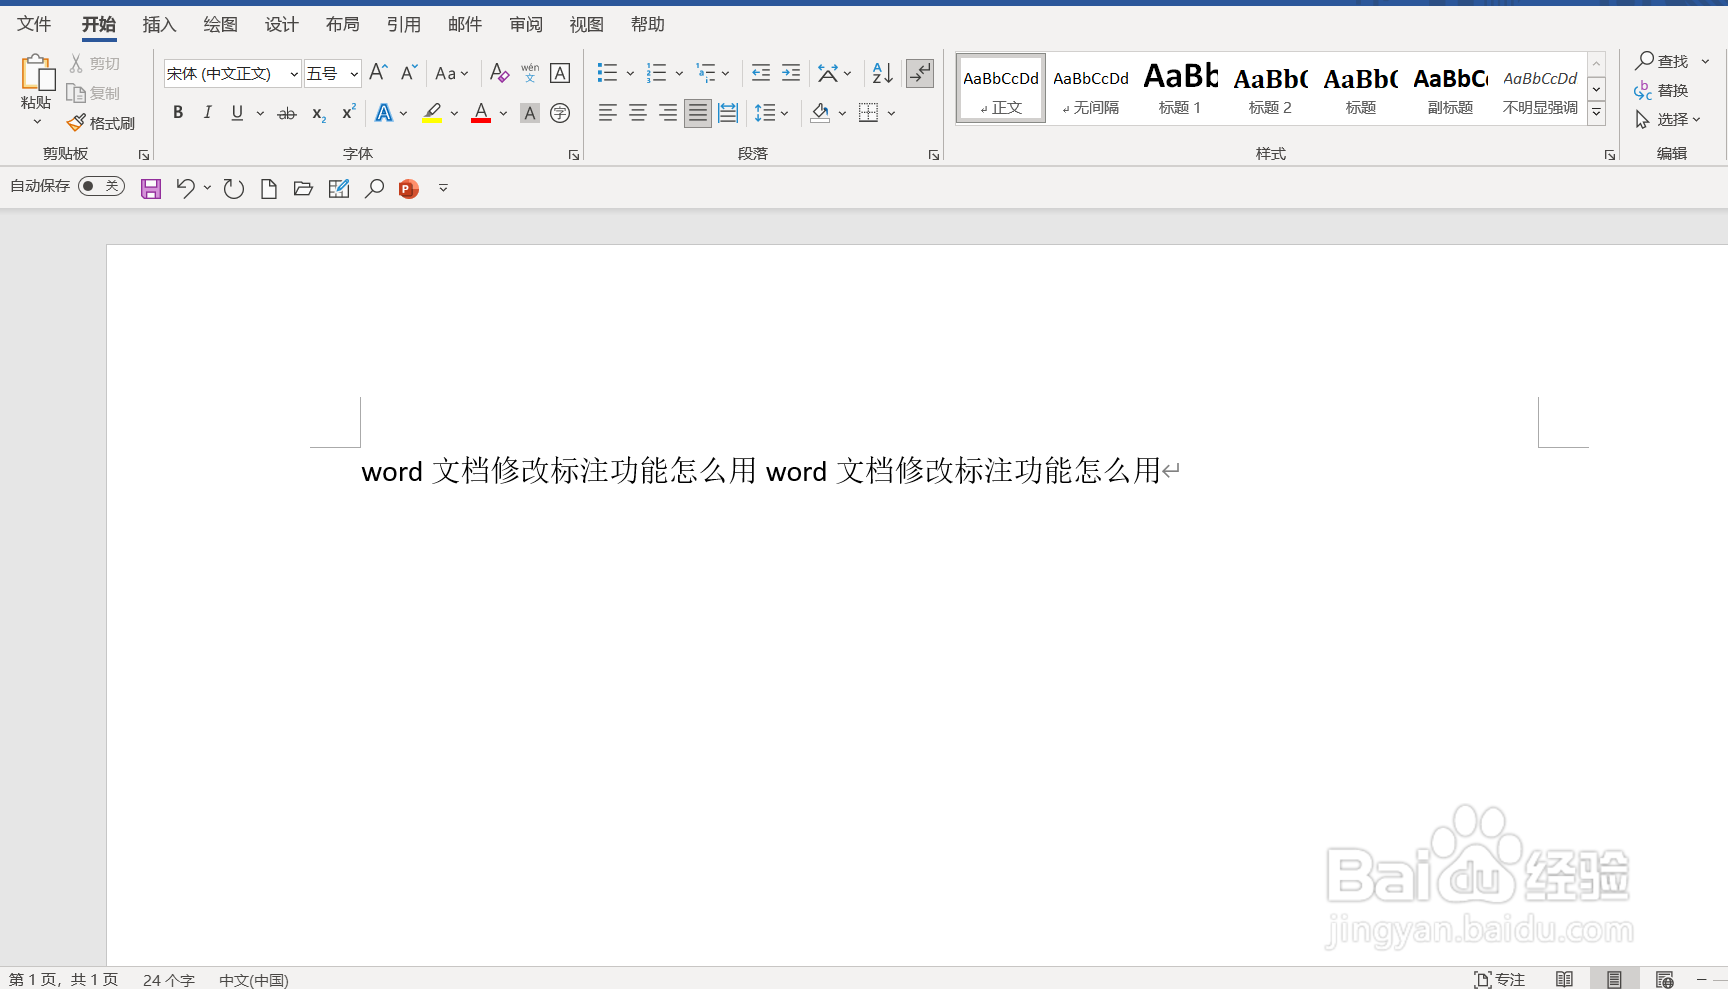Screen dimensions: 1728x989
Task: Activate the Format Painter brush
Action: tap(101, 123)
